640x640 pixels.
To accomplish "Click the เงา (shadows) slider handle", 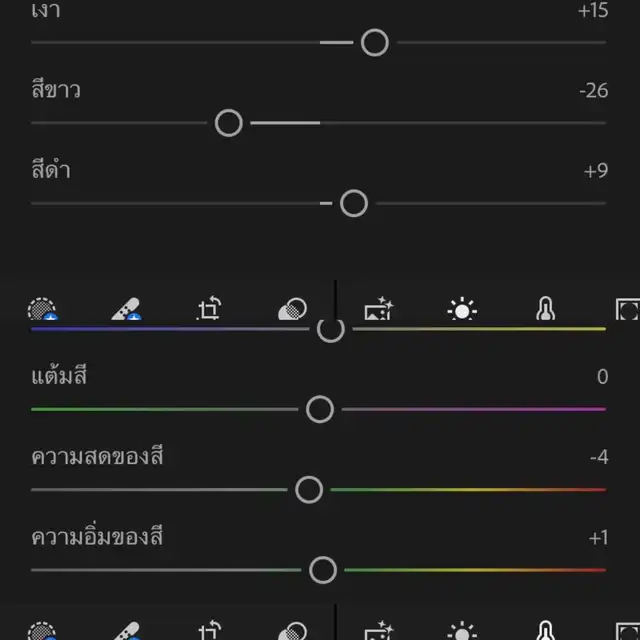I will 374,42.
